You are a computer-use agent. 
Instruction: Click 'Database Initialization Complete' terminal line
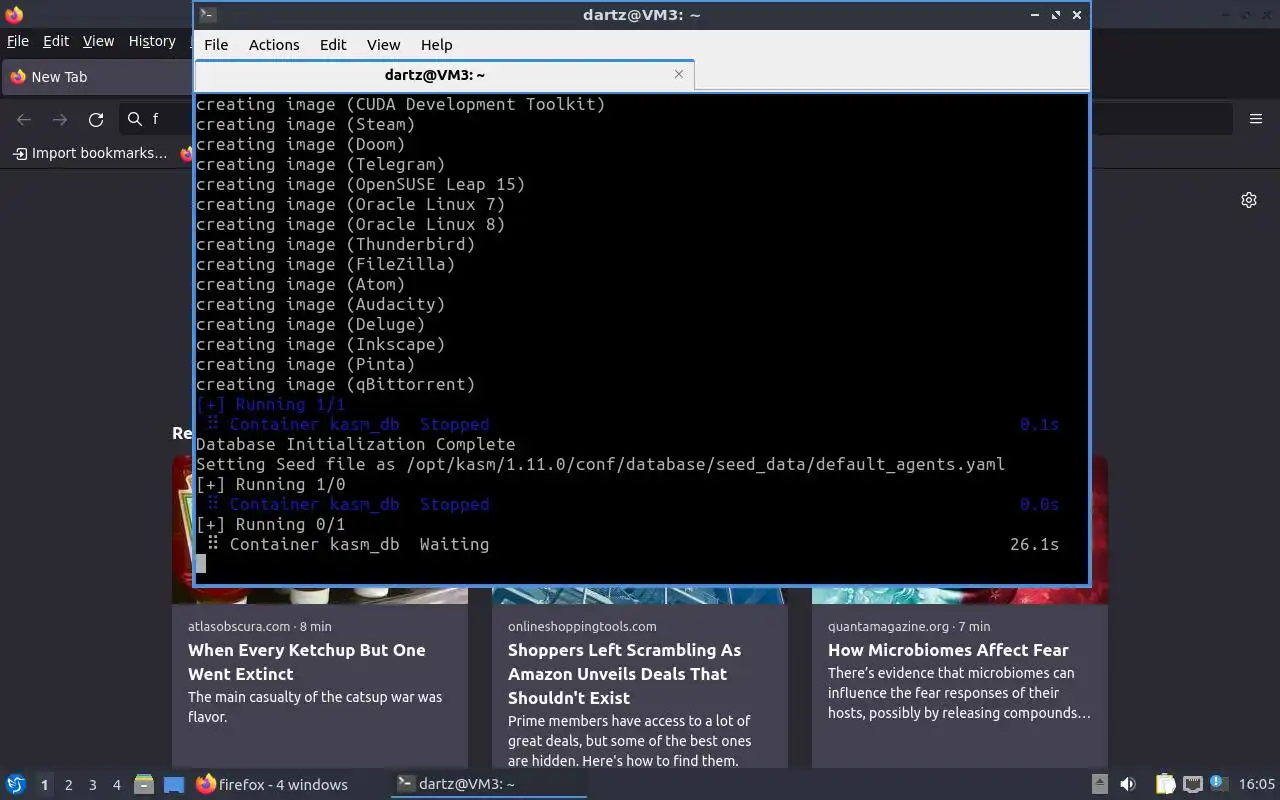(356, 444)
